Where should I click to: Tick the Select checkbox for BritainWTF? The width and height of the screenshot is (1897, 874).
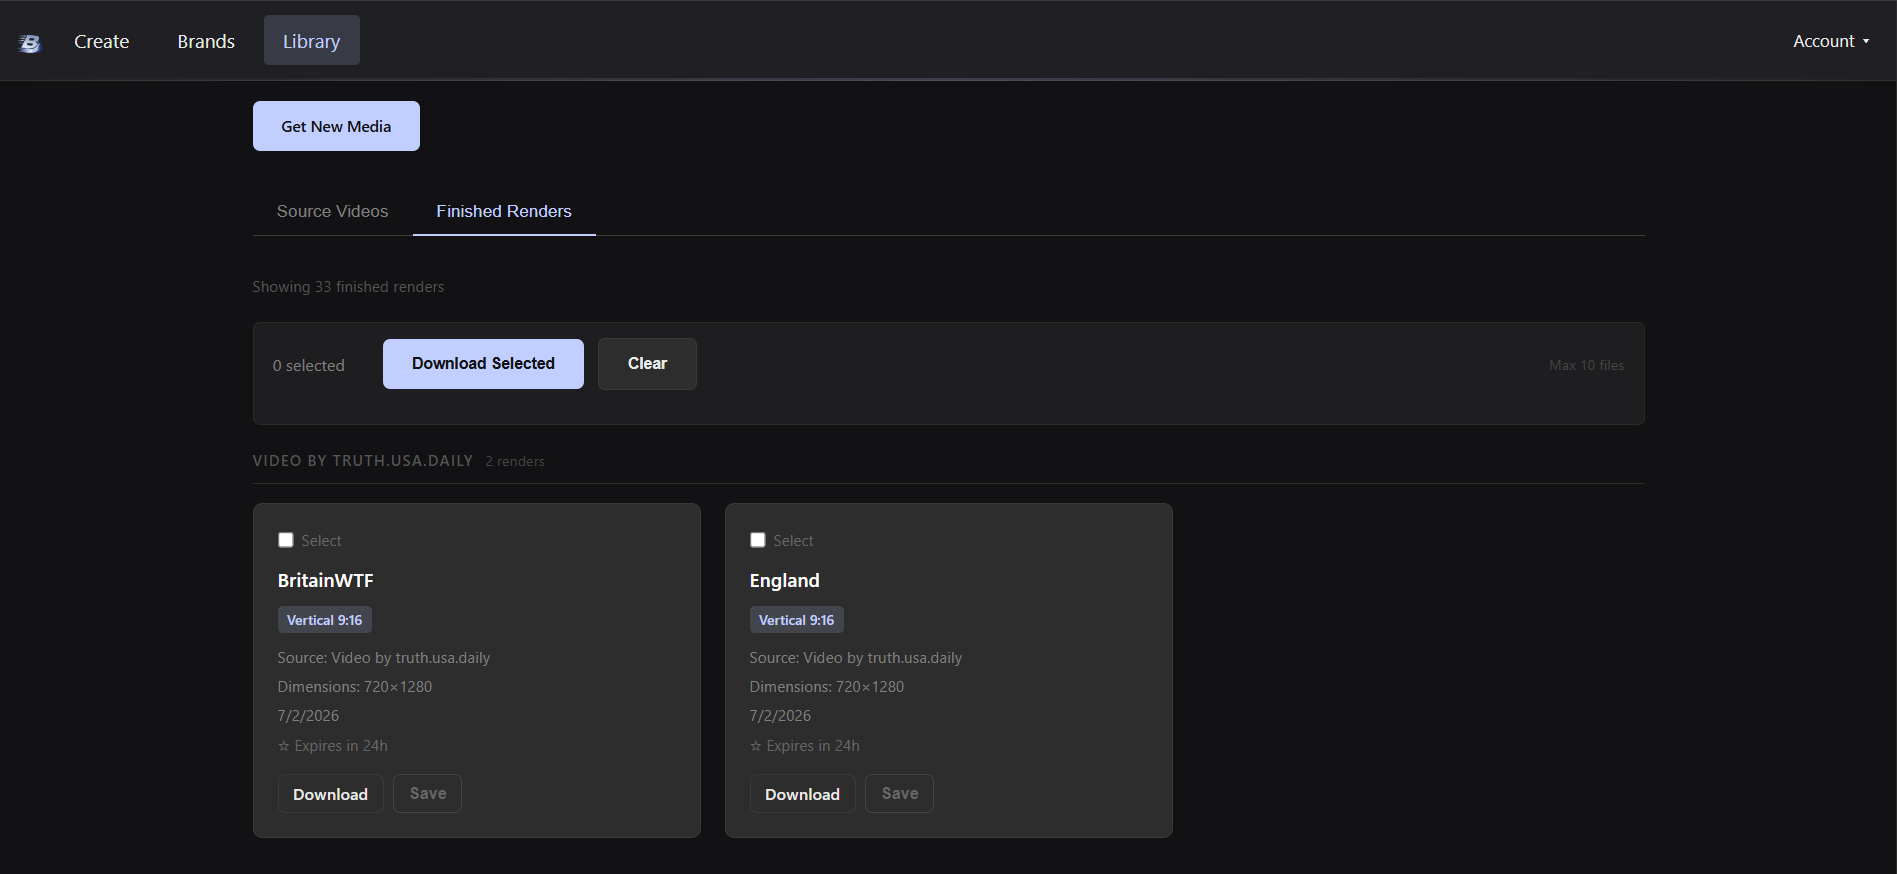click(x=286, y=540)
